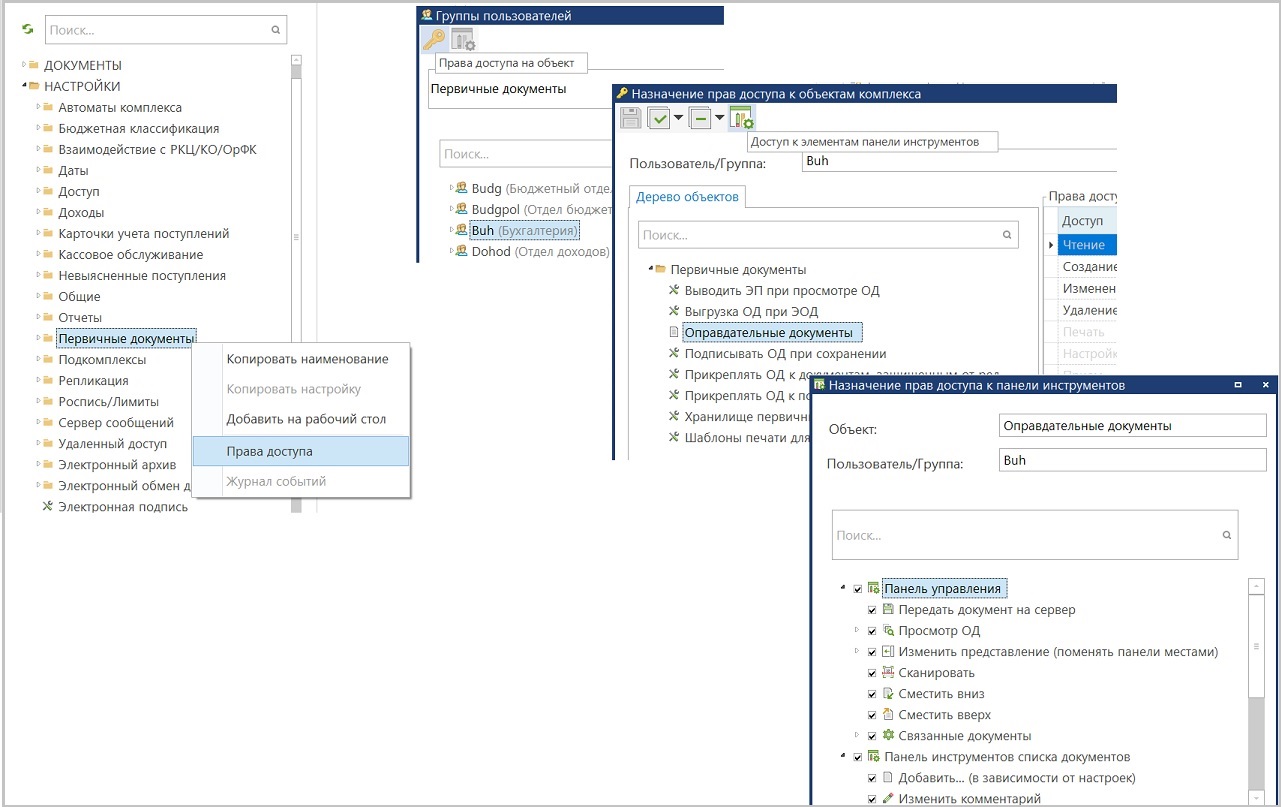Click the Выгрузка ОД при ЭОД settings icon

point(674,311)
